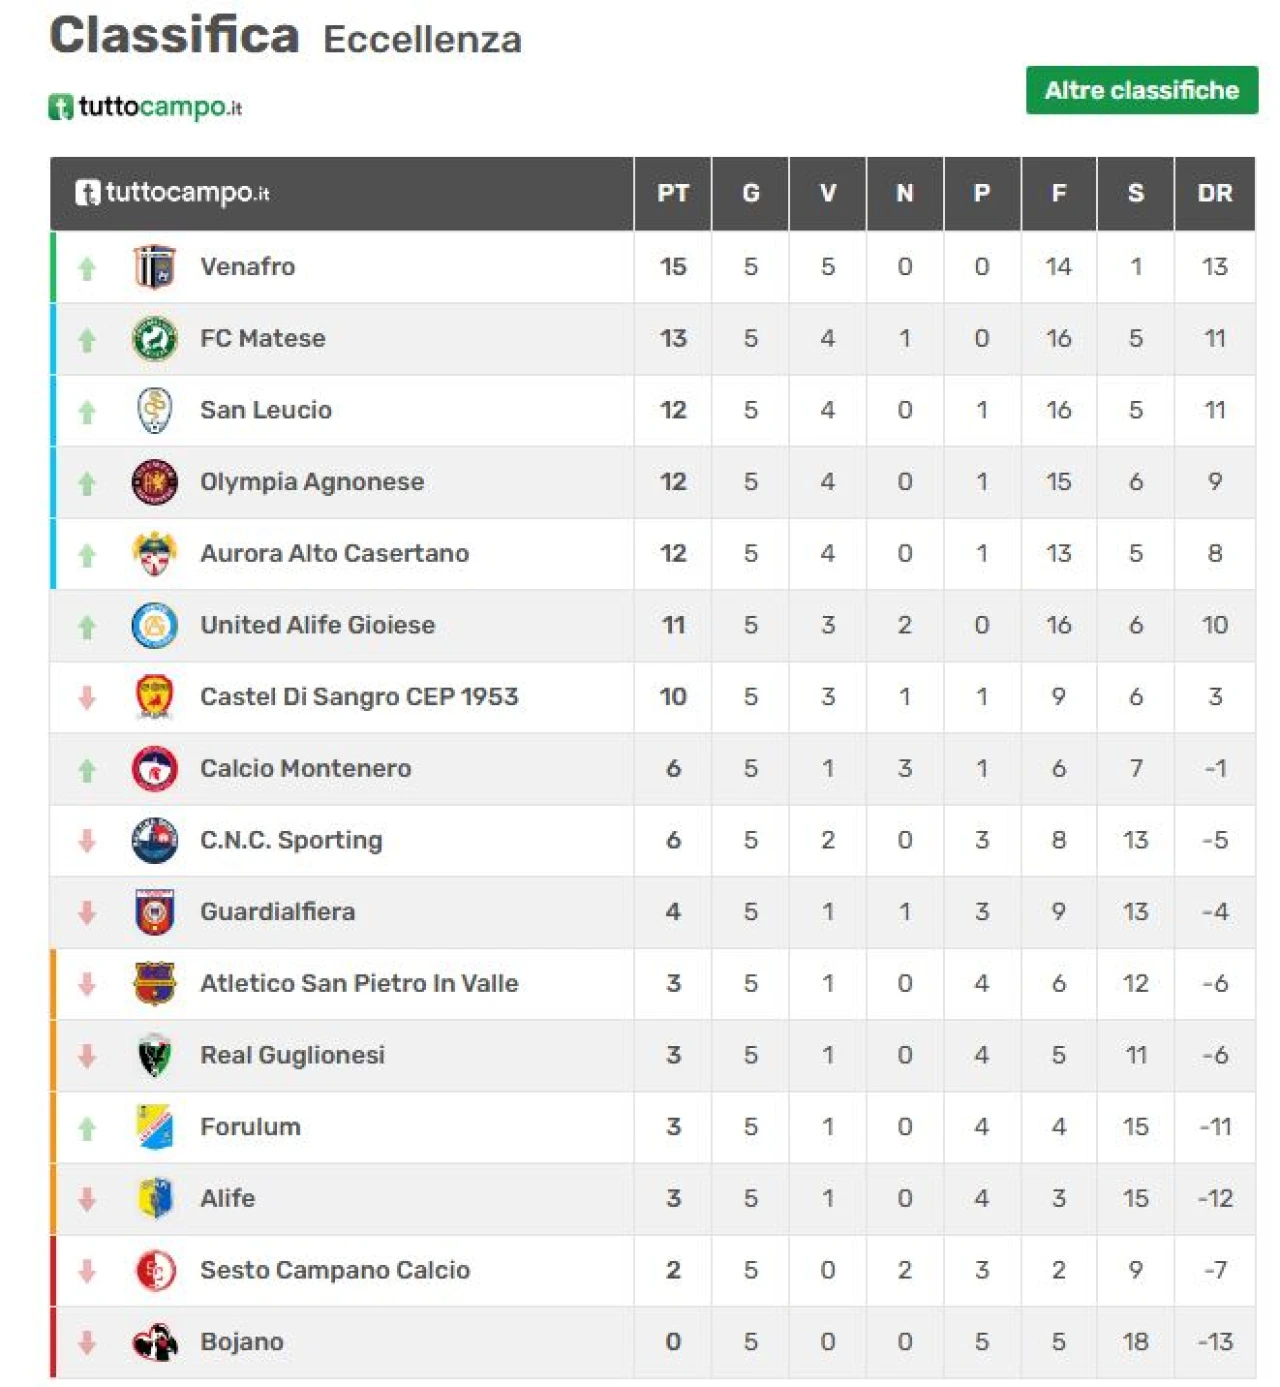Click the Venafro team crest icon
Viewport: 1280px width, 1387px height.
(x=154, y=267)
